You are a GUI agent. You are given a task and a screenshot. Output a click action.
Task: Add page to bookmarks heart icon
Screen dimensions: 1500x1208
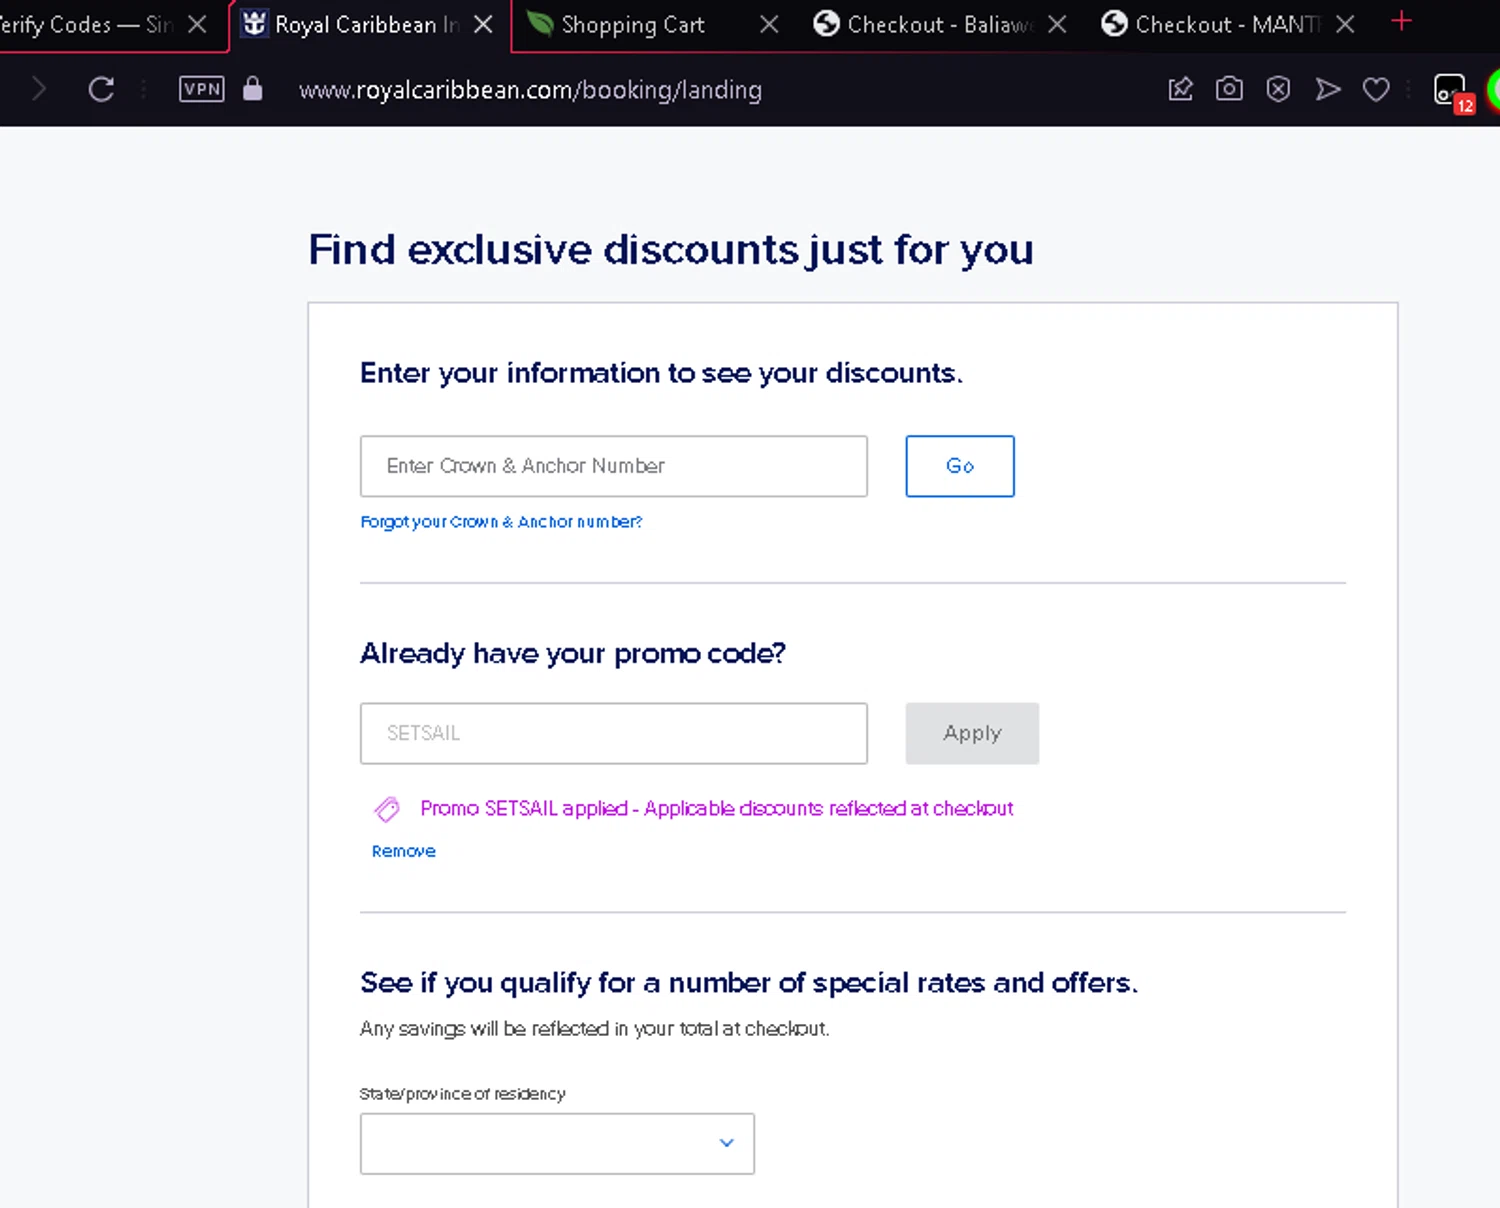tap(1376, 90)
